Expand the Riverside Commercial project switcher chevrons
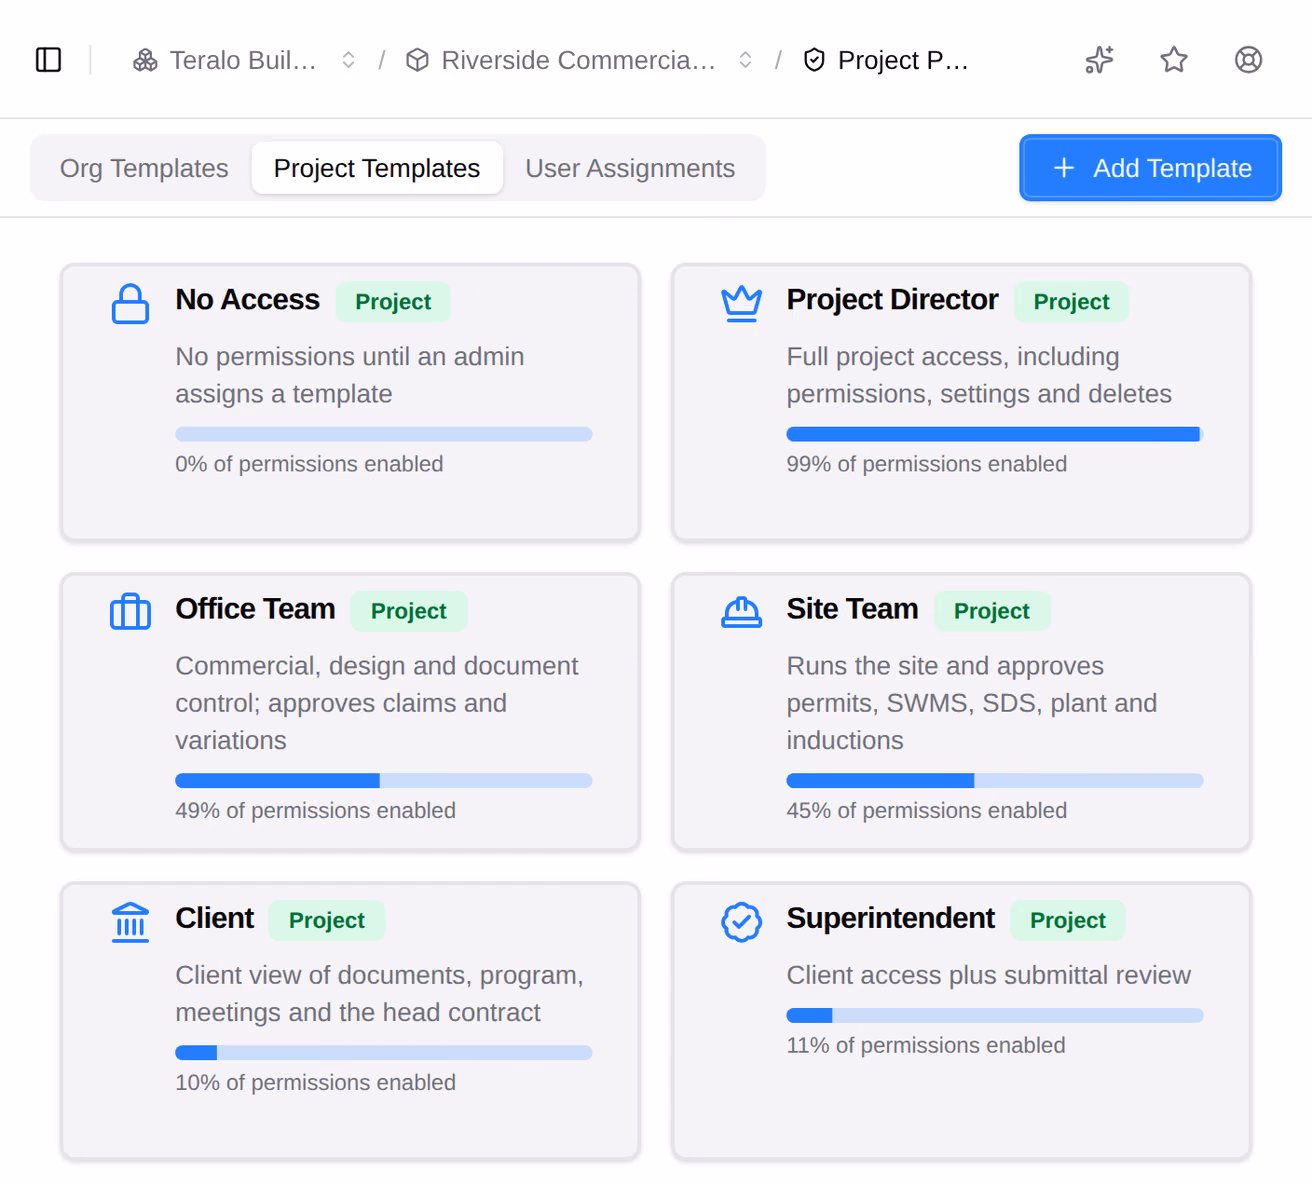The width and height of the screenshot is (1312, 1185). click(745, 60)
